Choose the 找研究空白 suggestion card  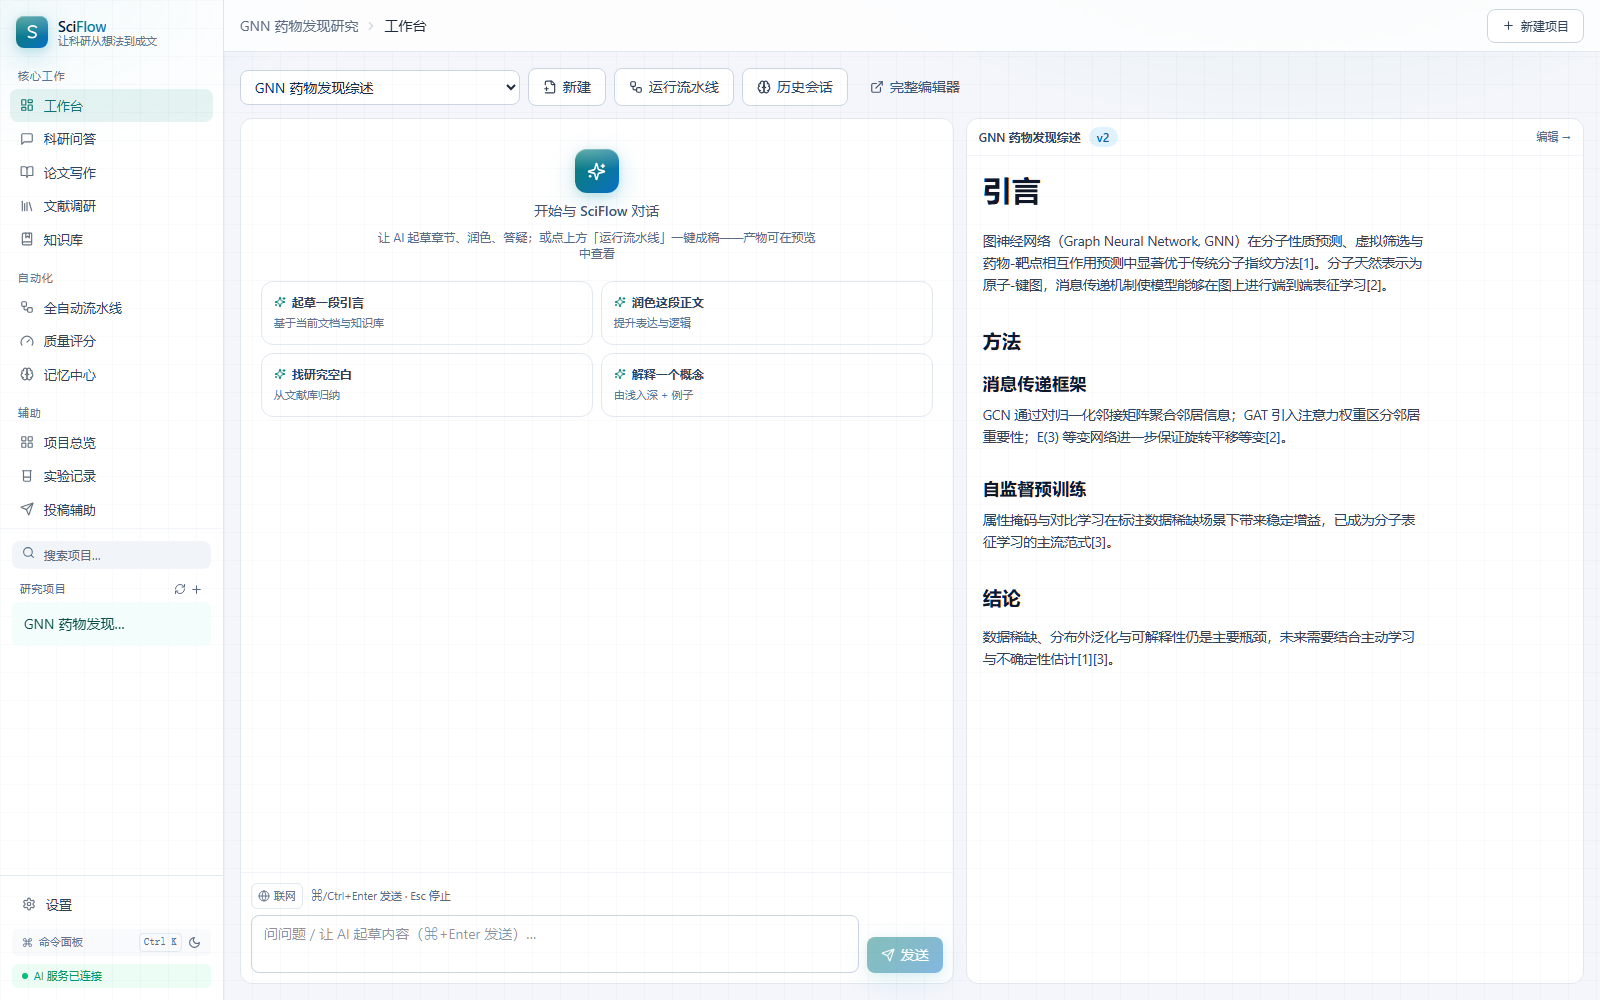coord(427,385)
